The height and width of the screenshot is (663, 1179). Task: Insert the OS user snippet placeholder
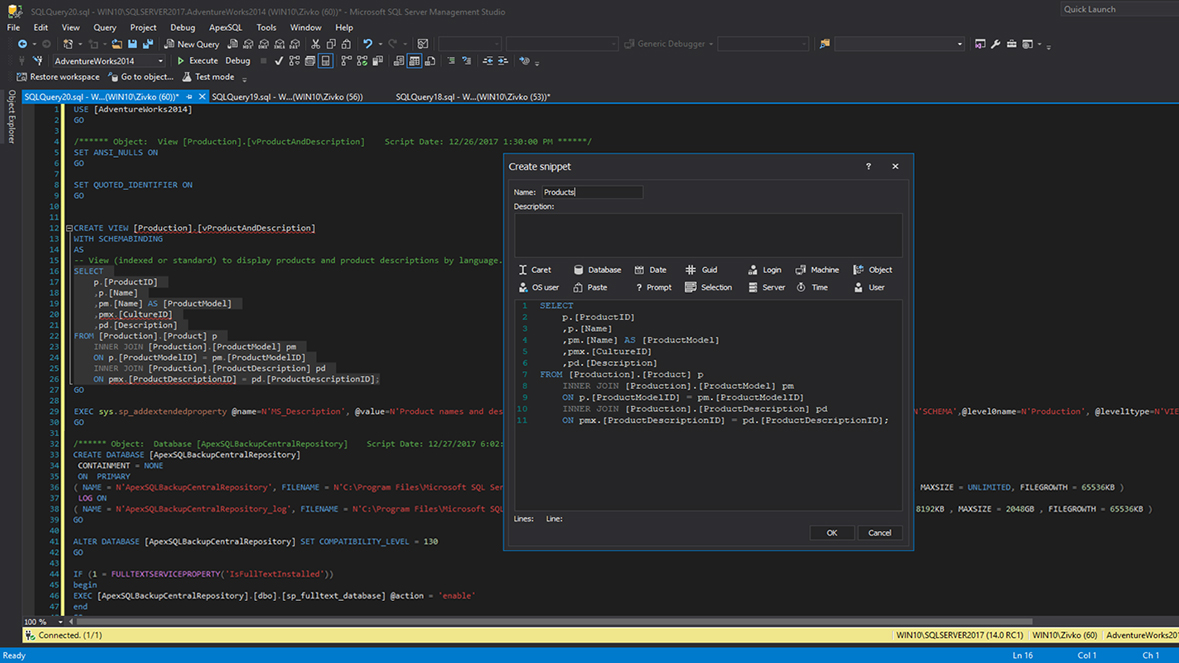tap(540, 287)
